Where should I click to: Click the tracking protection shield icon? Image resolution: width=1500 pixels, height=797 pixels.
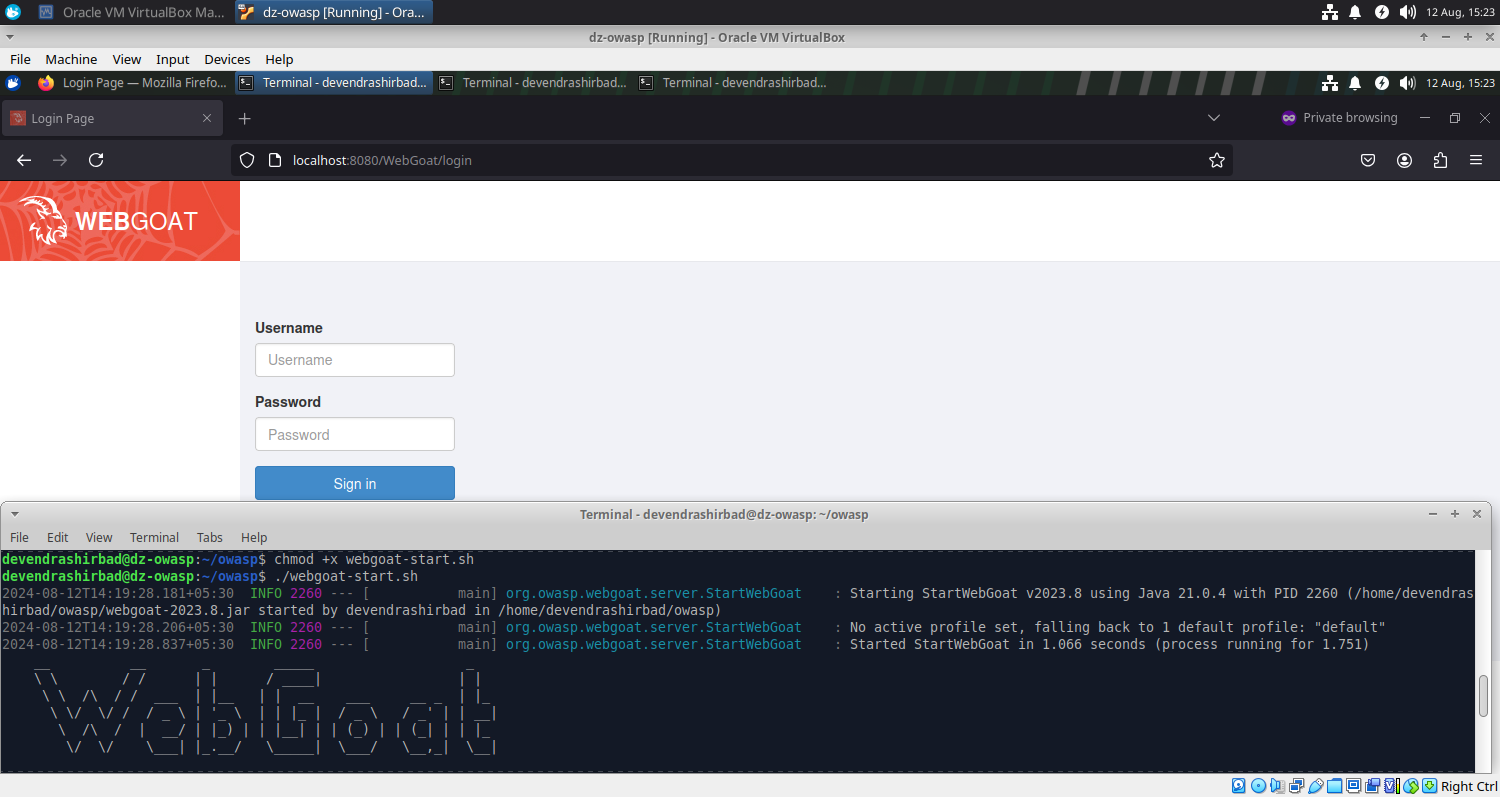tap(247, 160)
